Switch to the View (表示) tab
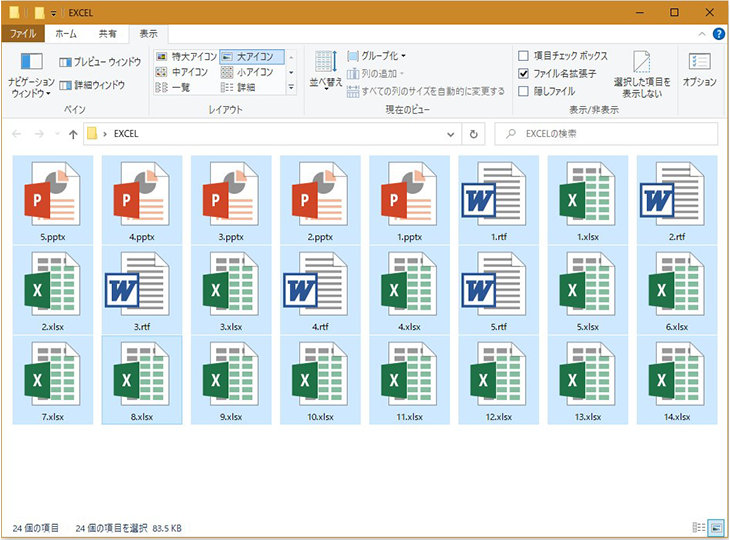 [x=149, y=34]
